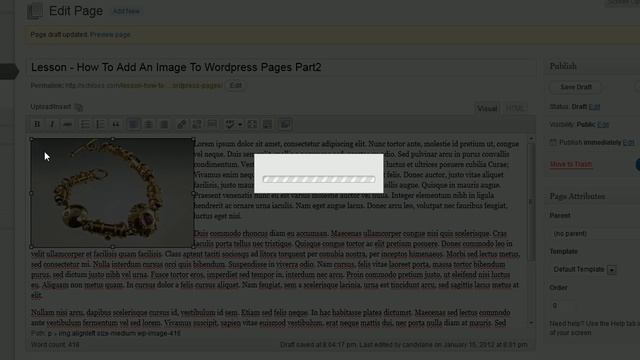Image resolution: width=640 pixels, height=360 pixels.
Task: Align content to the center
Action: tap(149, 124)
